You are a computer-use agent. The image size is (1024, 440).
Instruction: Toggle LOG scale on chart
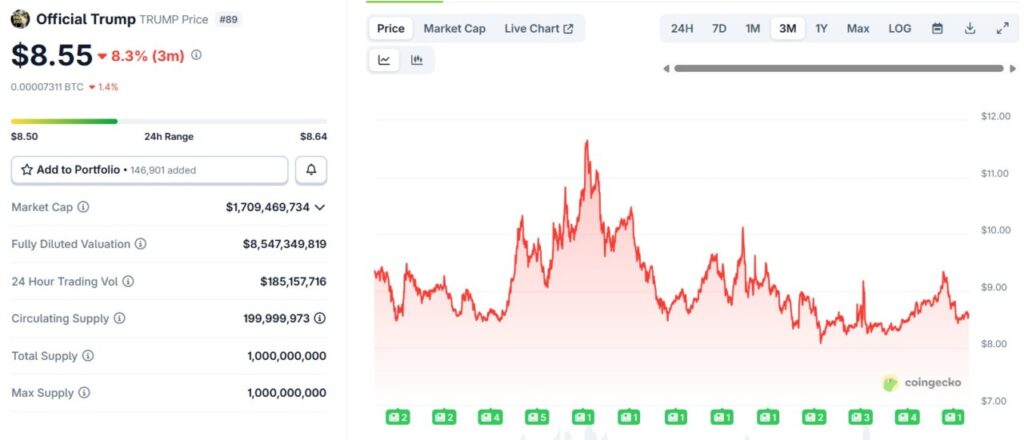pyautogui.click(x=900, y=29)
